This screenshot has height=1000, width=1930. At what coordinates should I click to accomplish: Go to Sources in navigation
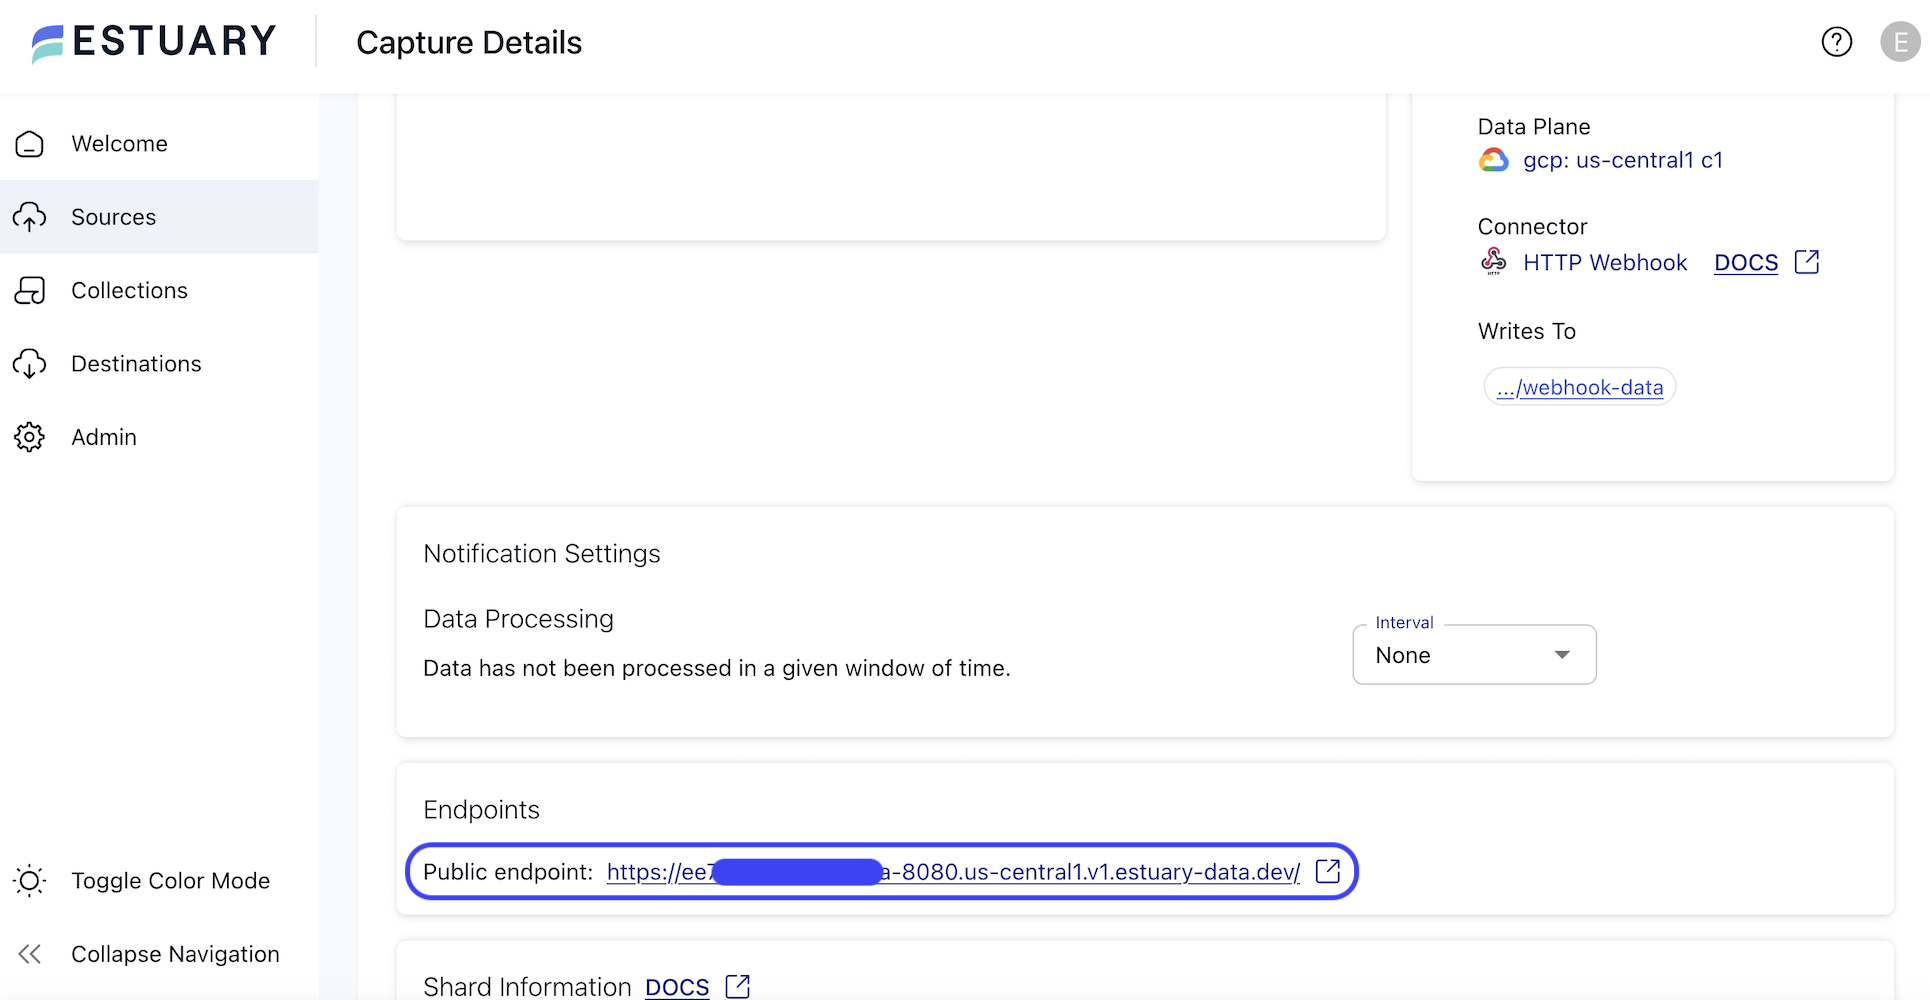click(113, 217)
